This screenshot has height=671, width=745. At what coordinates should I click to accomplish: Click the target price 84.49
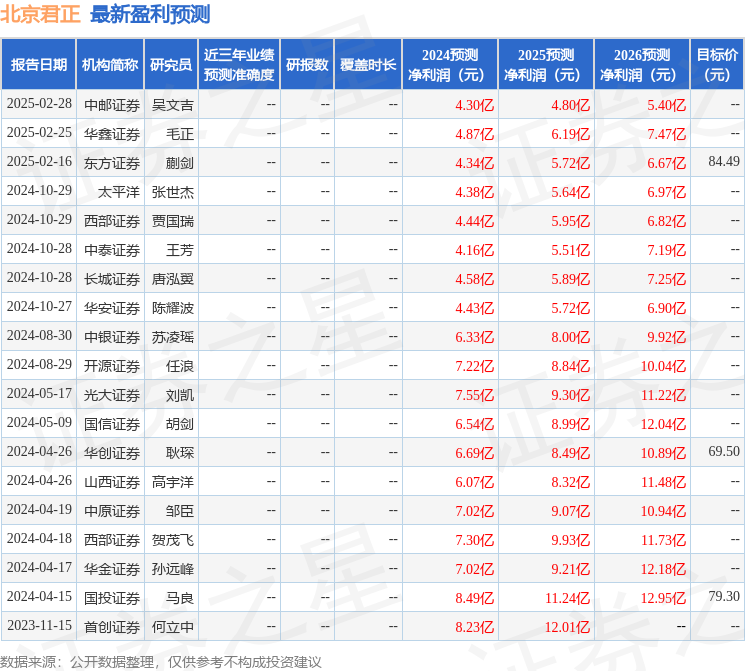[724, 162]
